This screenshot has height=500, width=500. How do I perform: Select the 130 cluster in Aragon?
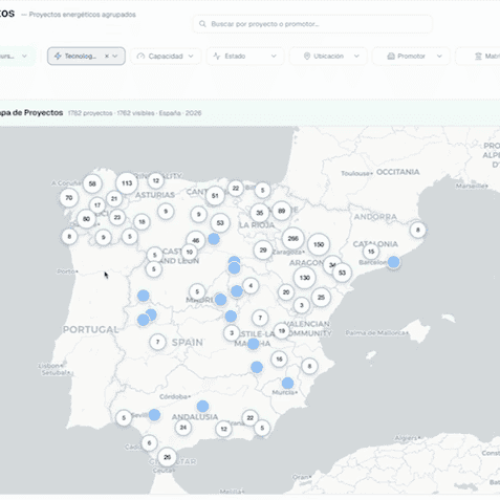(305, 277)
